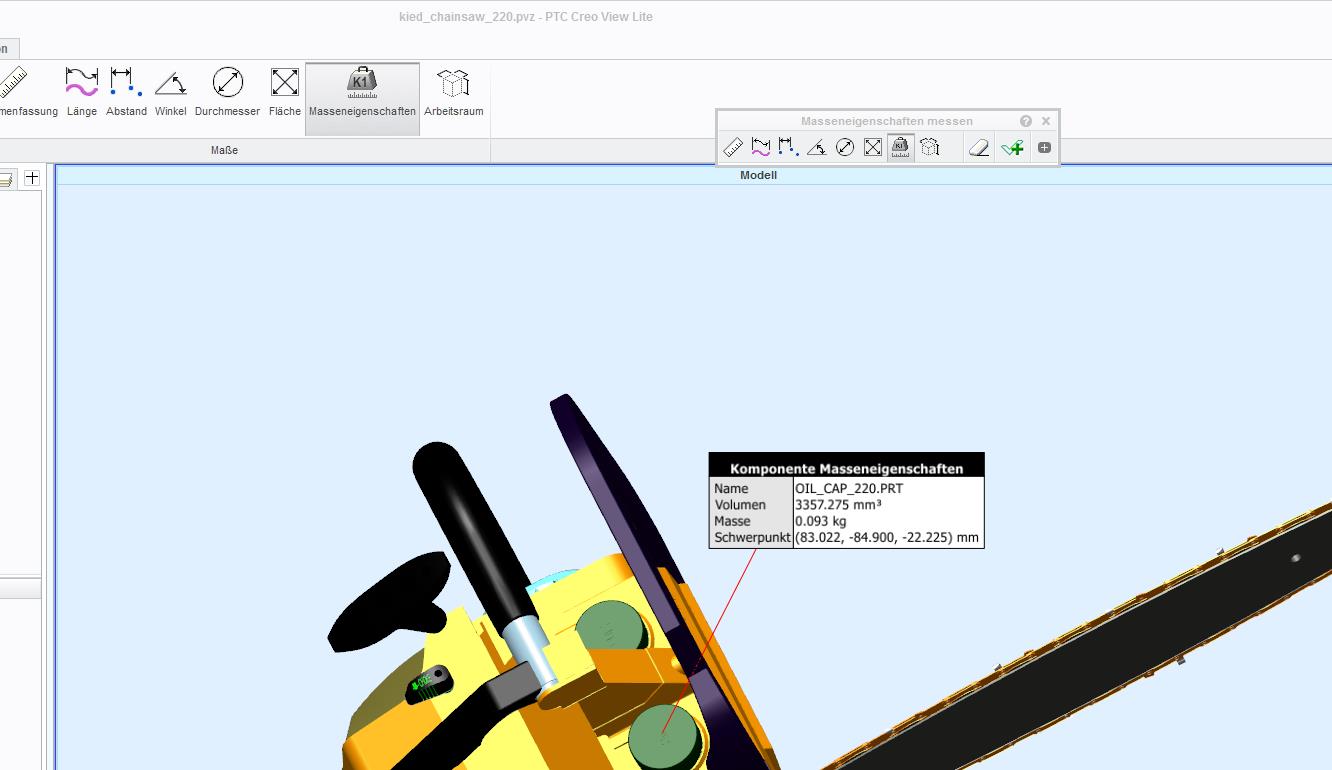The height and width of the screenshot is (770, 1332).
Task: Click Komponente Masseneigenschaften callout header
Action: [847, 468]
